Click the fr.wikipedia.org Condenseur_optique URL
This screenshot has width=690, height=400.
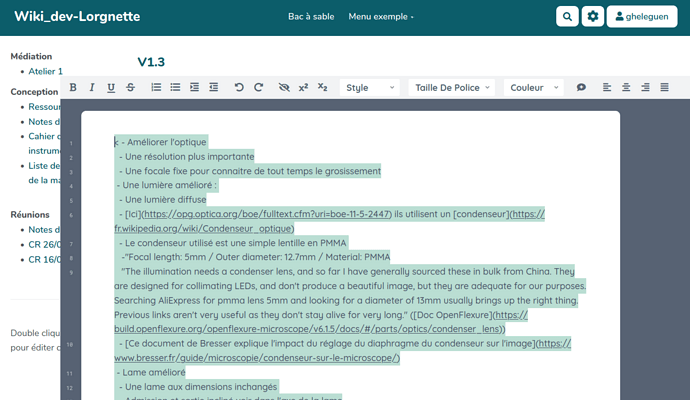[x=203, y=229]
